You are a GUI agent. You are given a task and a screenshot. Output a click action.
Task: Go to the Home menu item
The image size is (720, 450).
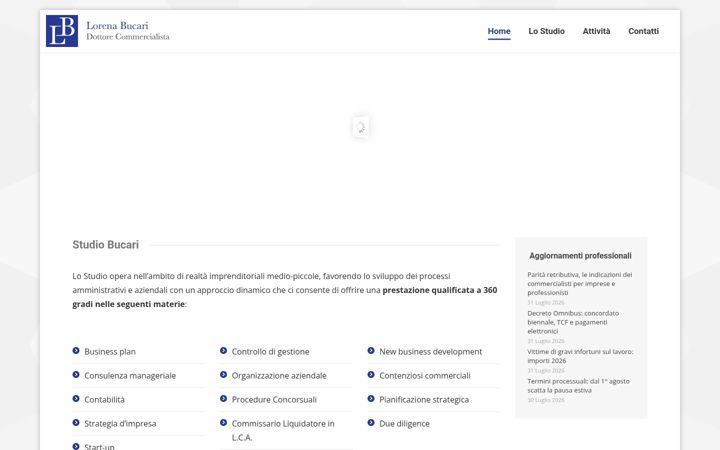tap(499, 31)
